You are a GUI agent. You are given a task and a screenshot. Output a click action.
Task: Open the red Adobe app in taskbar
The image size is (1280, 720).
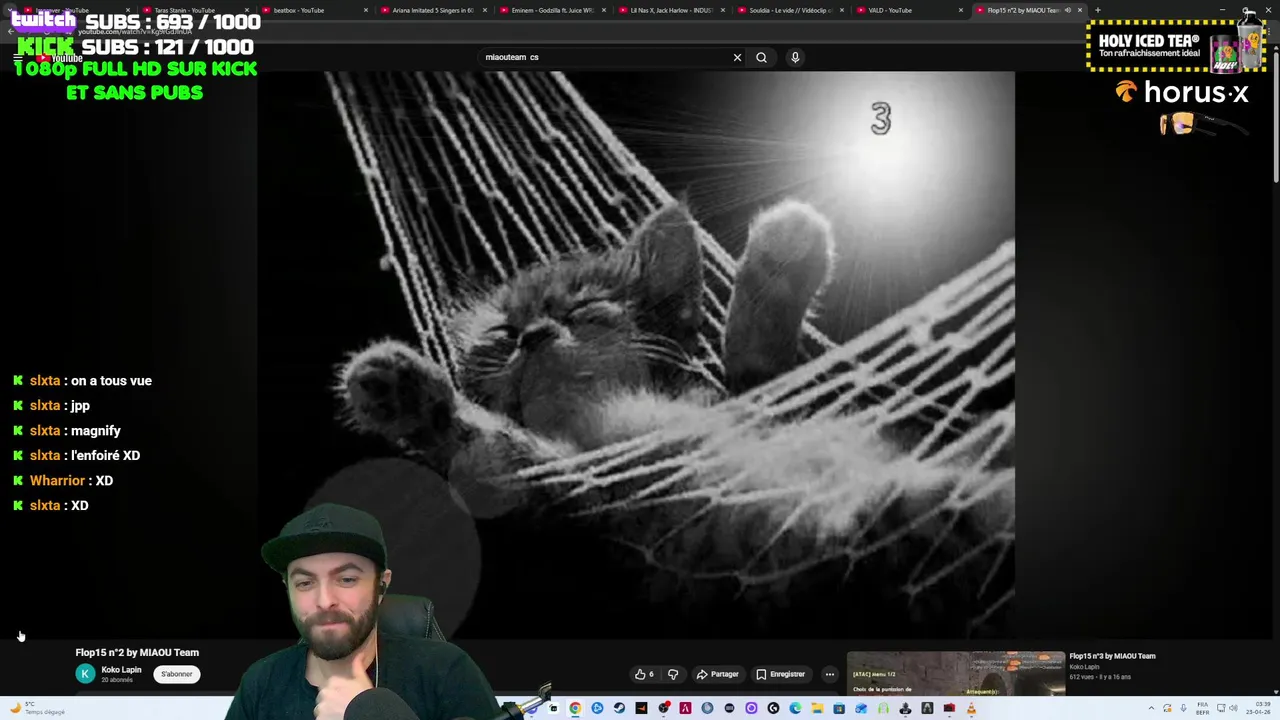click(685, 708)
